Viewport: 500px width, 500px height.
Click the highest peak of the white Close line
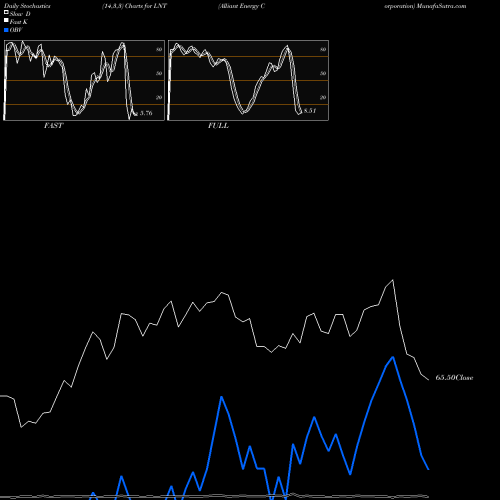click(x=393, y=280)
